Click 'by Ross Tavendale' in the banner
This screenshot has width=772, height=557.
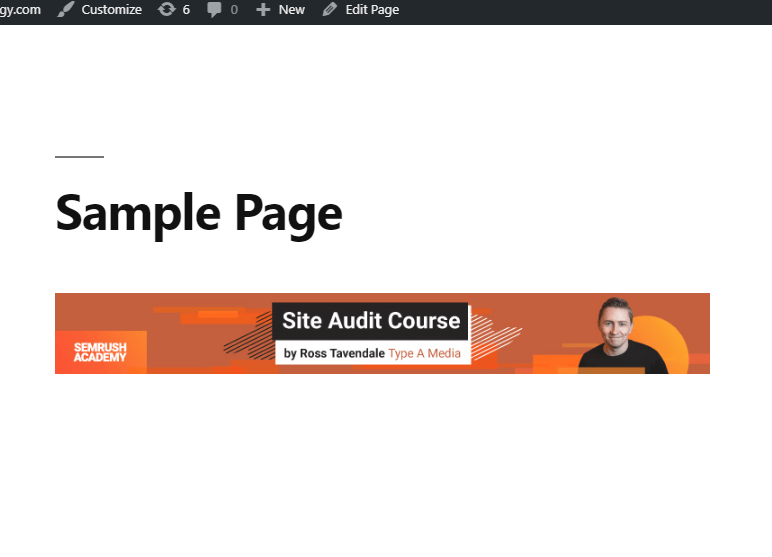[x=334, y=354]
